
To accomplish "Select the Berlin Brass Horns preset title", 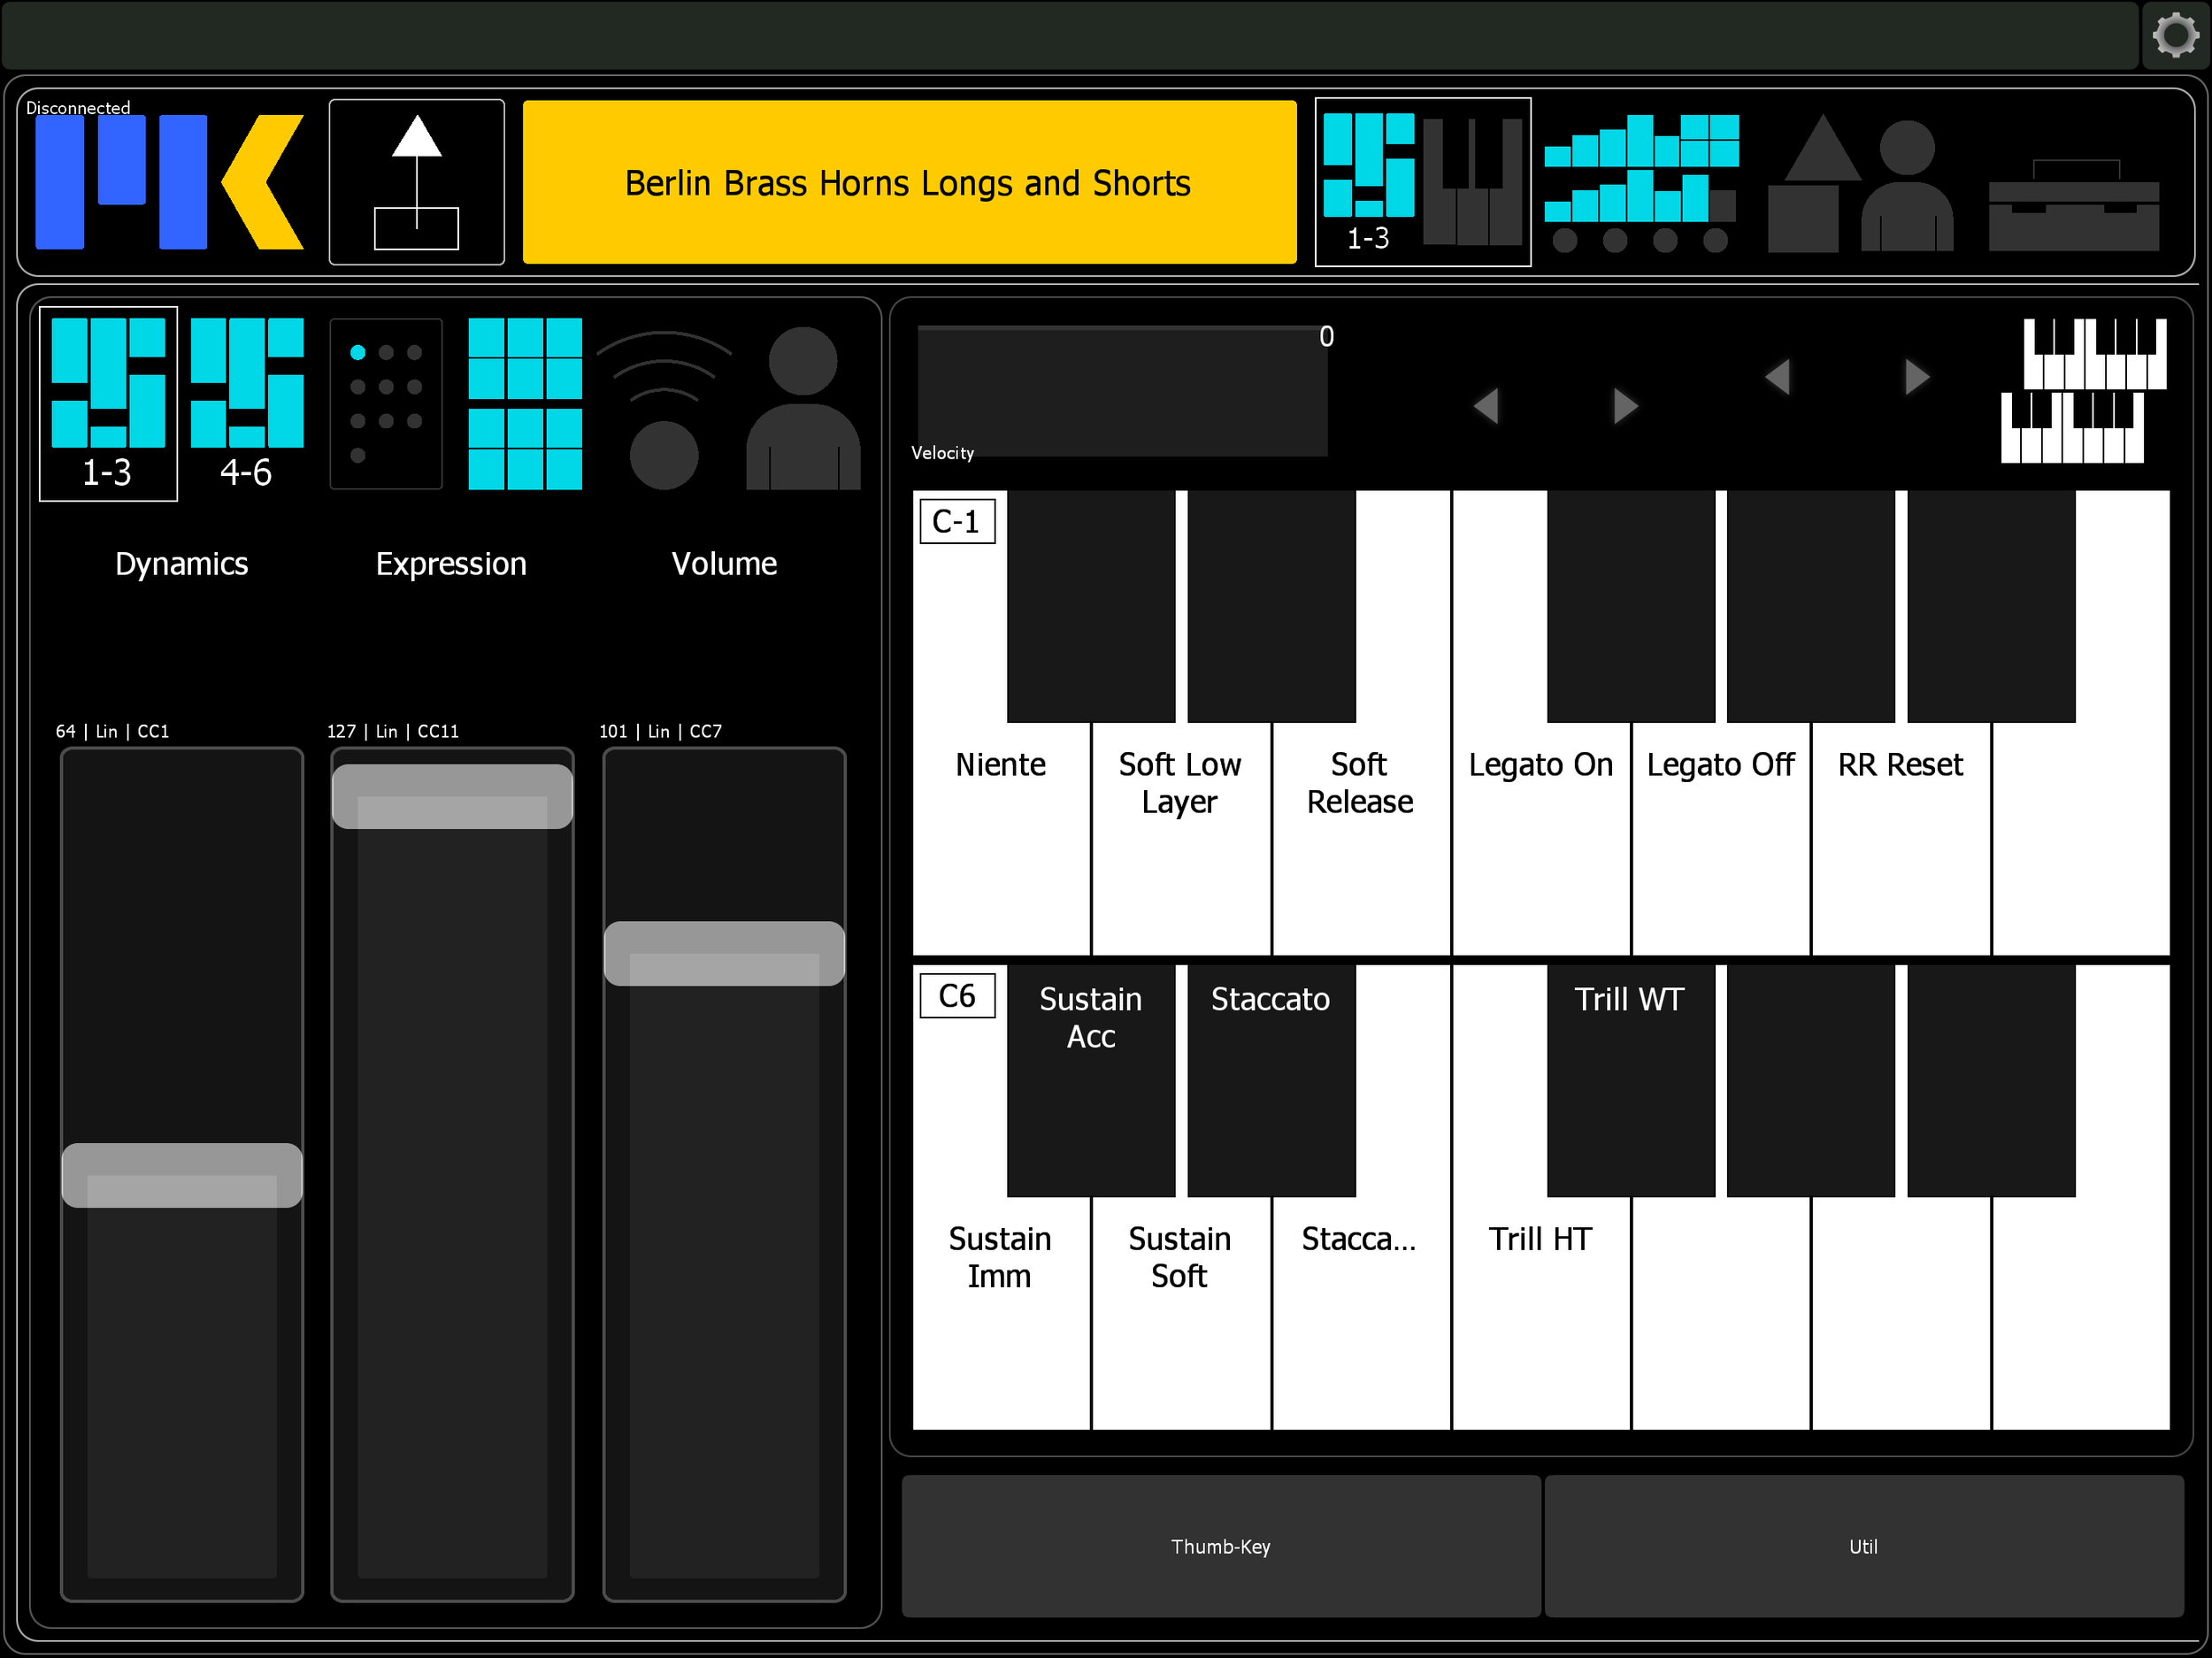I will [x=909, y=182].
